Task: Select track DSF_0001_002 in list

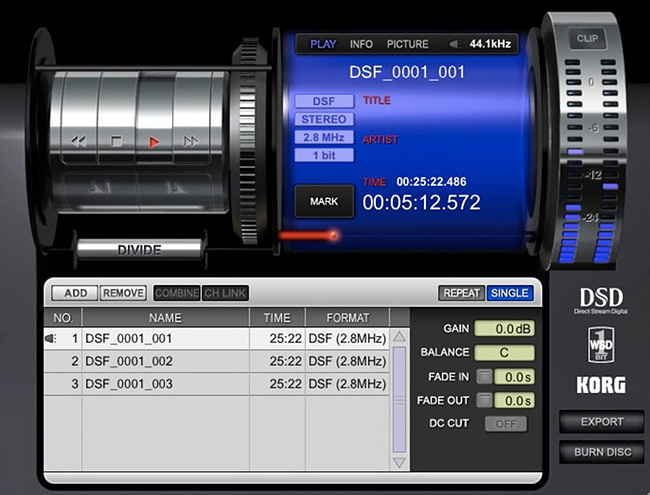Action: (216, 361)
